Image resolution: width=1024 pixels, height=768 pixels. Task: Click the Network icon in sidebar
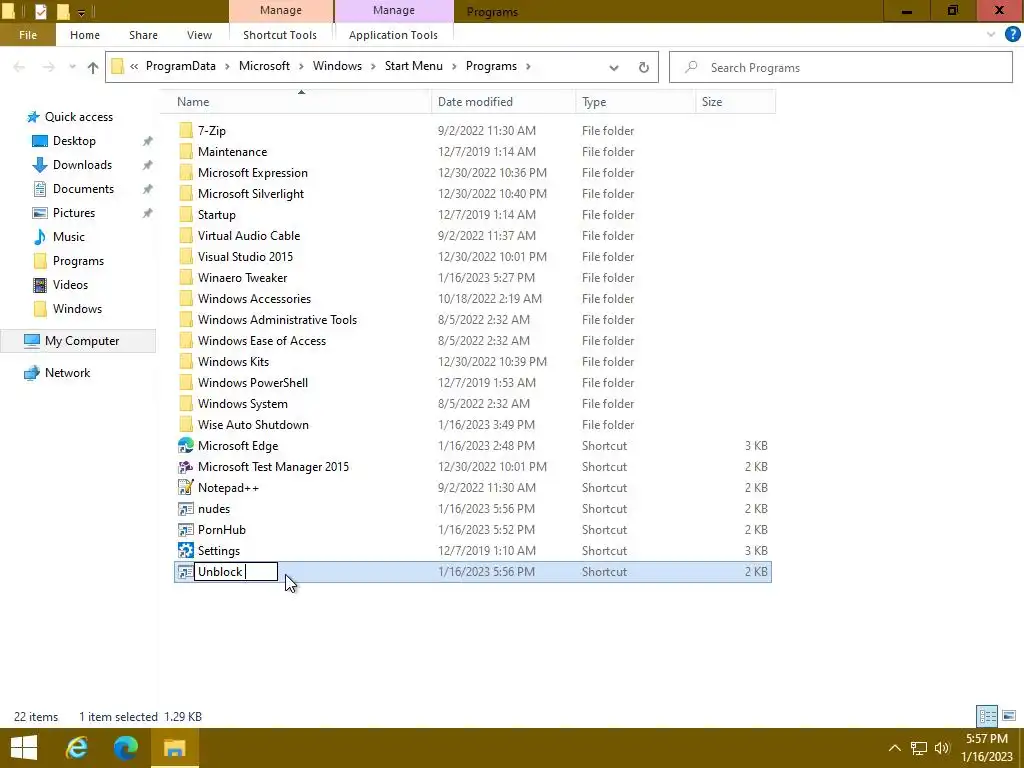click(32, 373)
